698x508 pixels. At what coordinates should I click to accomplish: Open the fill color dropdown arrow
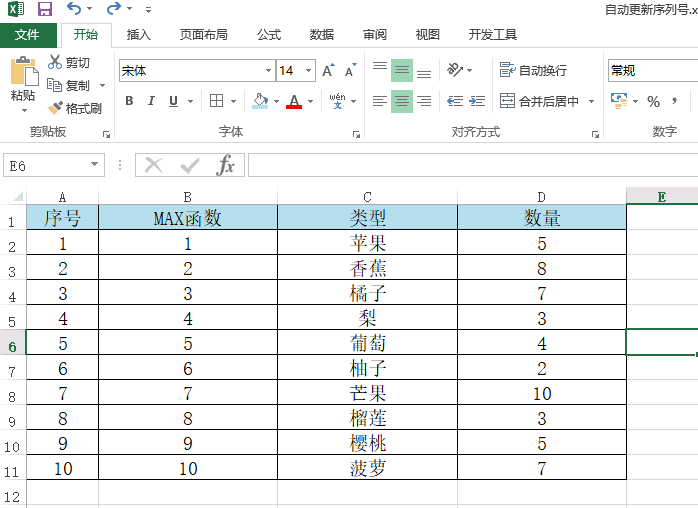point(276,102)
